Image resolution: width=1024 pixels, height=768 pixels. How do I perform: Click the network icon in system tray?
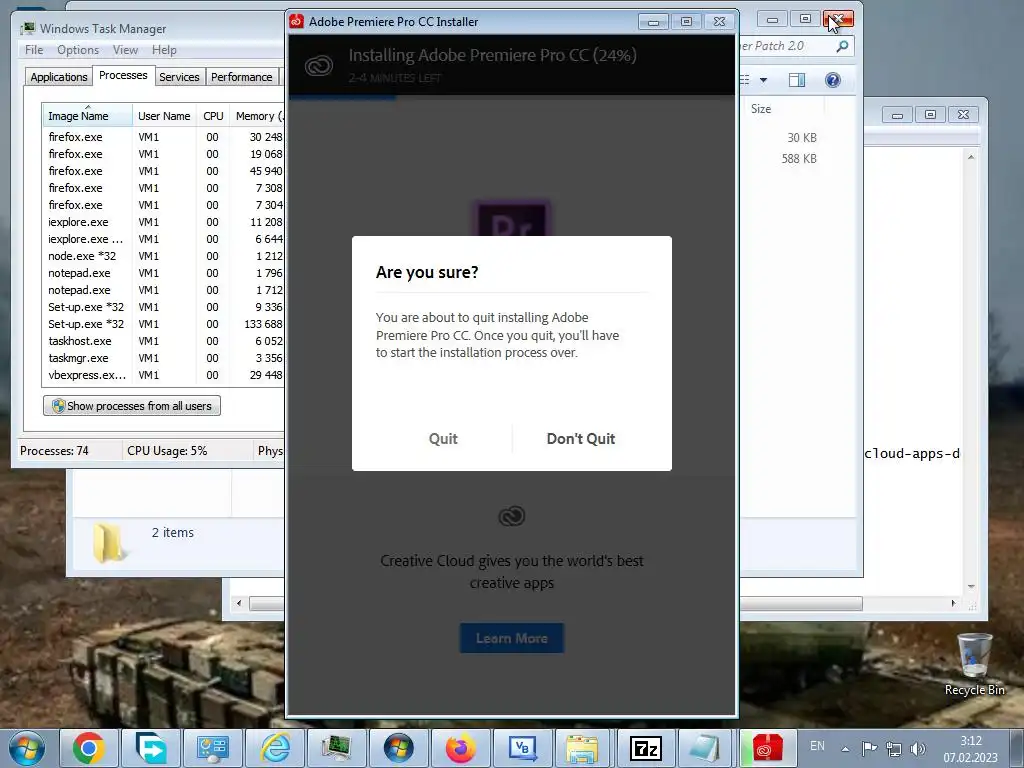point(893,749)
